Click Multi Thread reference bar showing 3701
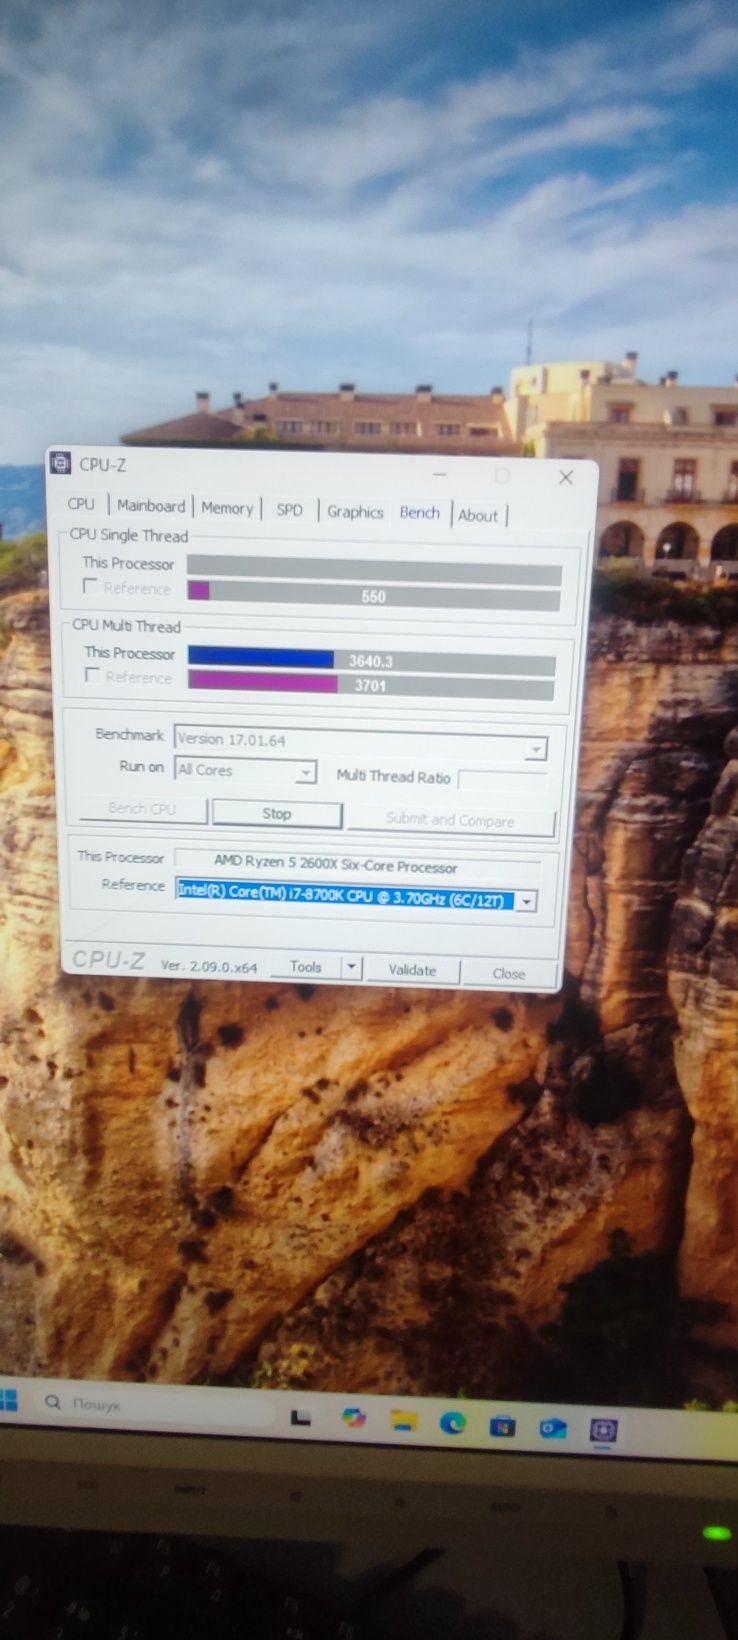Viewport: 738px width, 1640px height. (x=370, y=685)
